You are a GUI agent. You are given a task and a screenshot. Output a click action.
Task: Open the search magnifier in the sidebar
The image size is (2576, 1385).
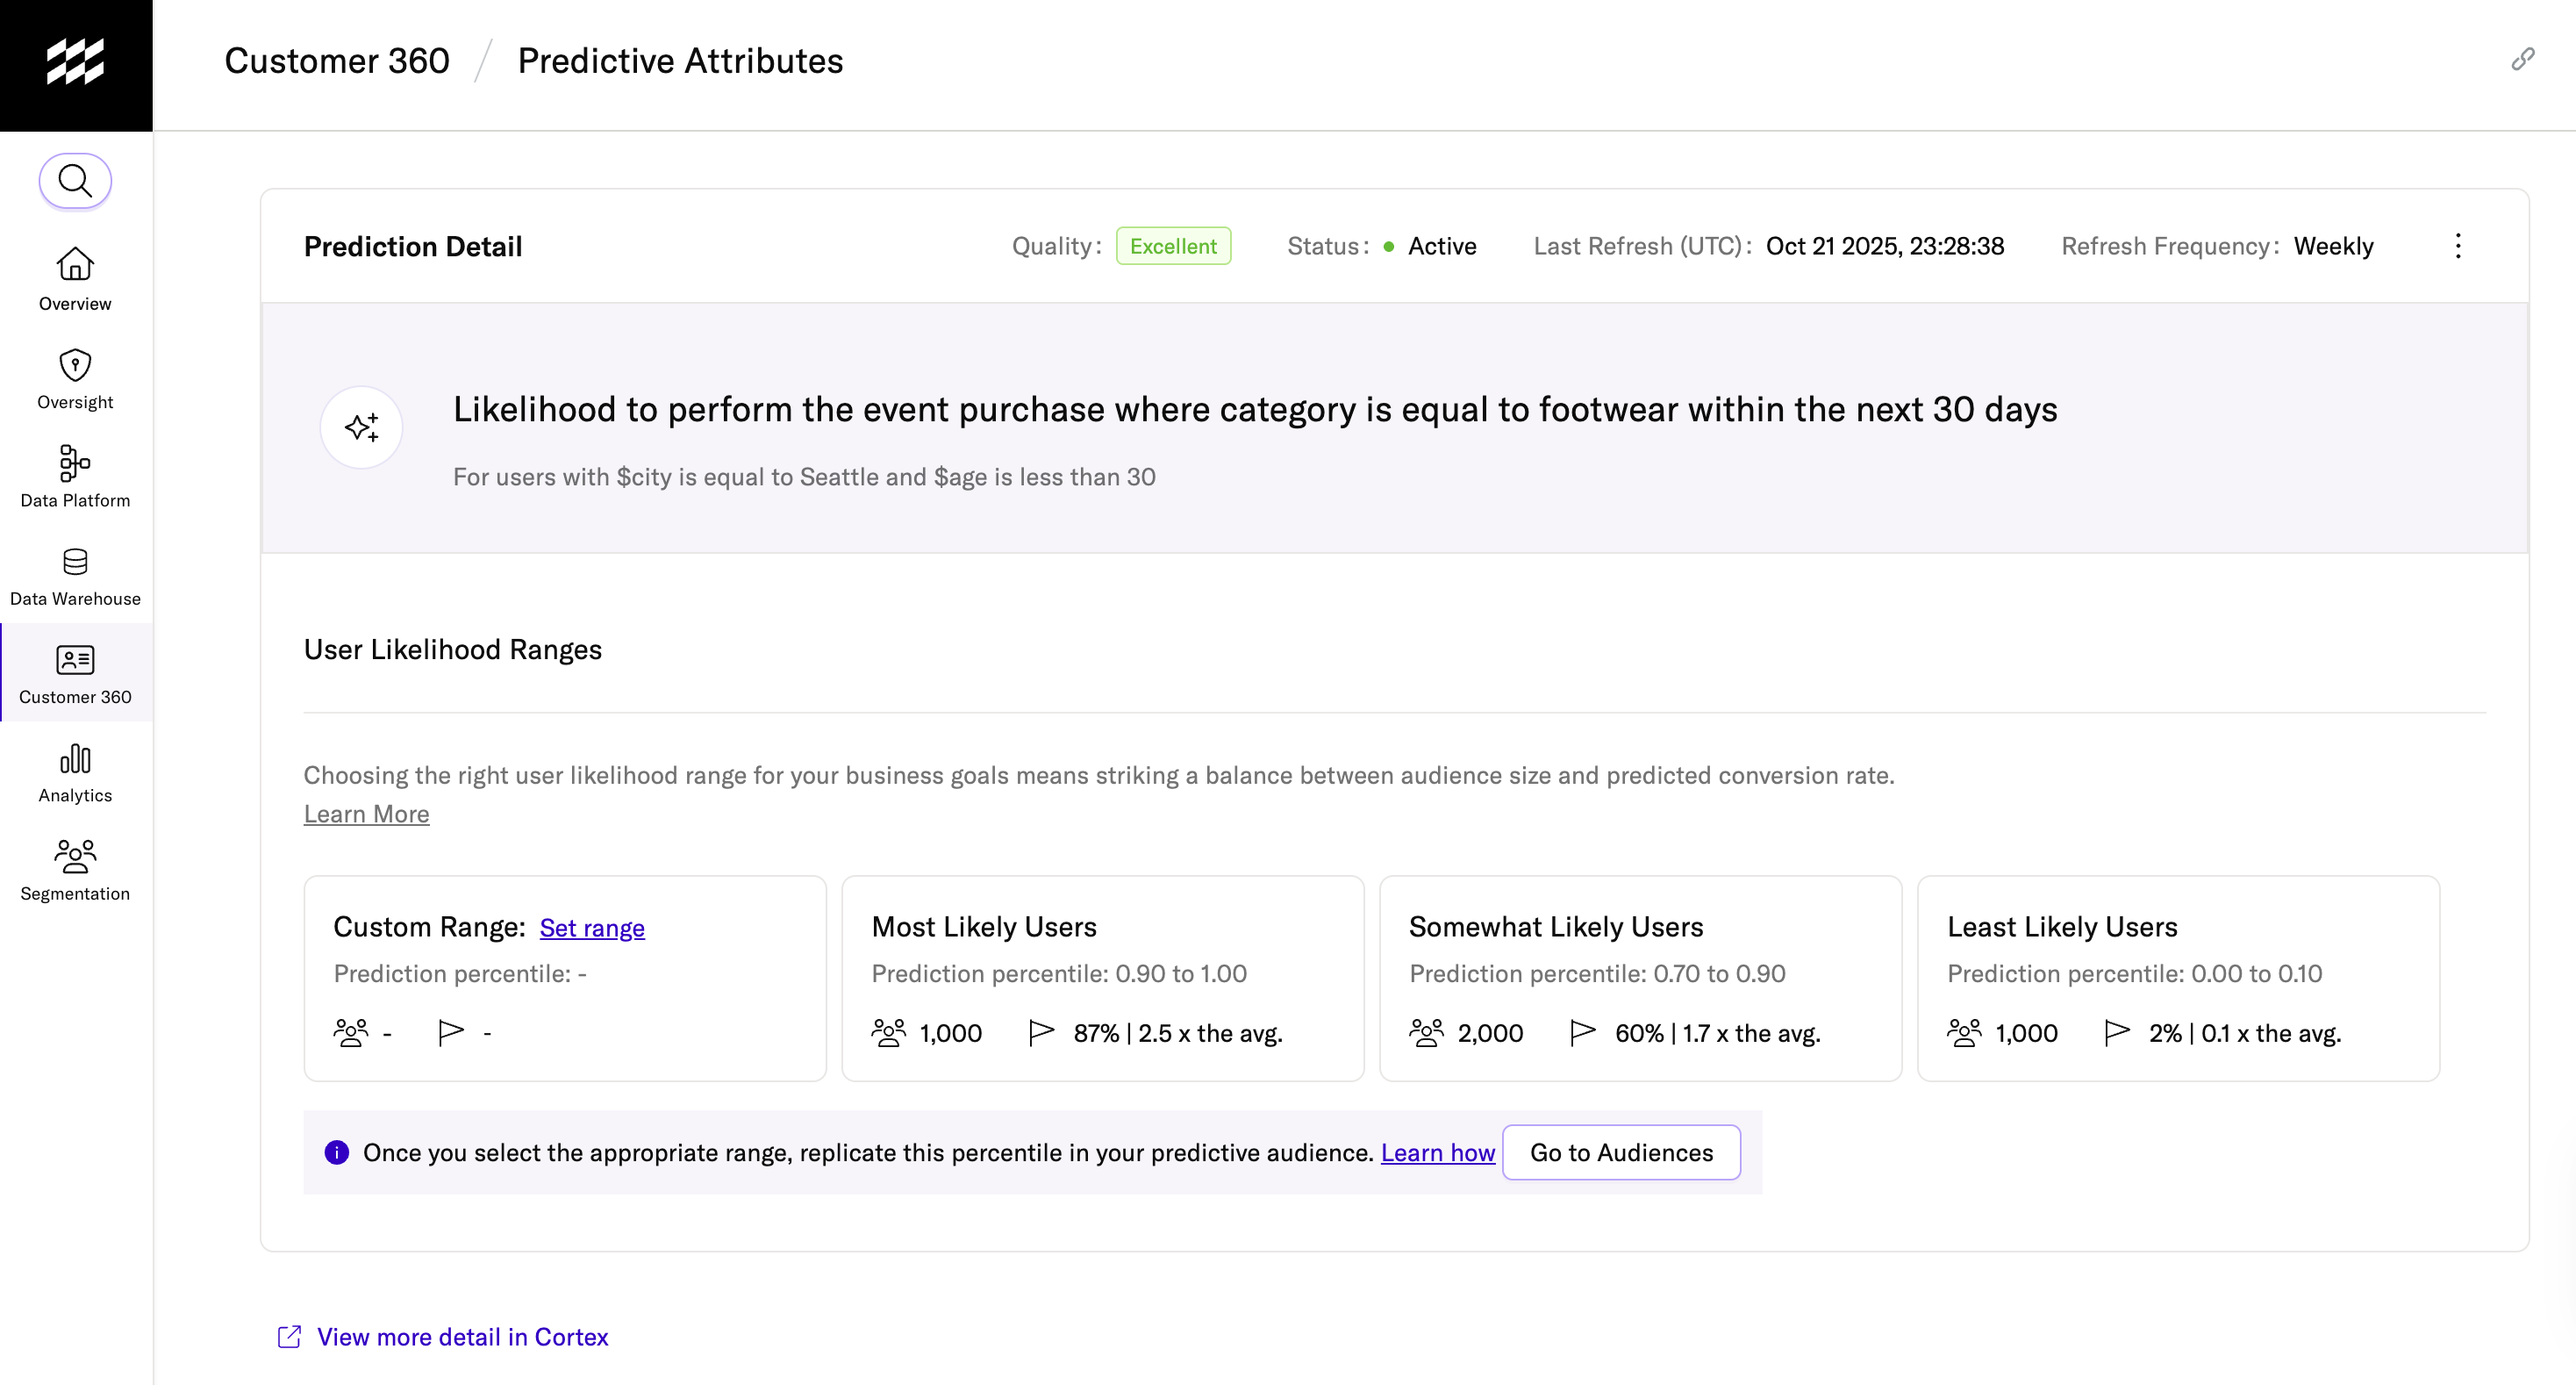(75, 181)
